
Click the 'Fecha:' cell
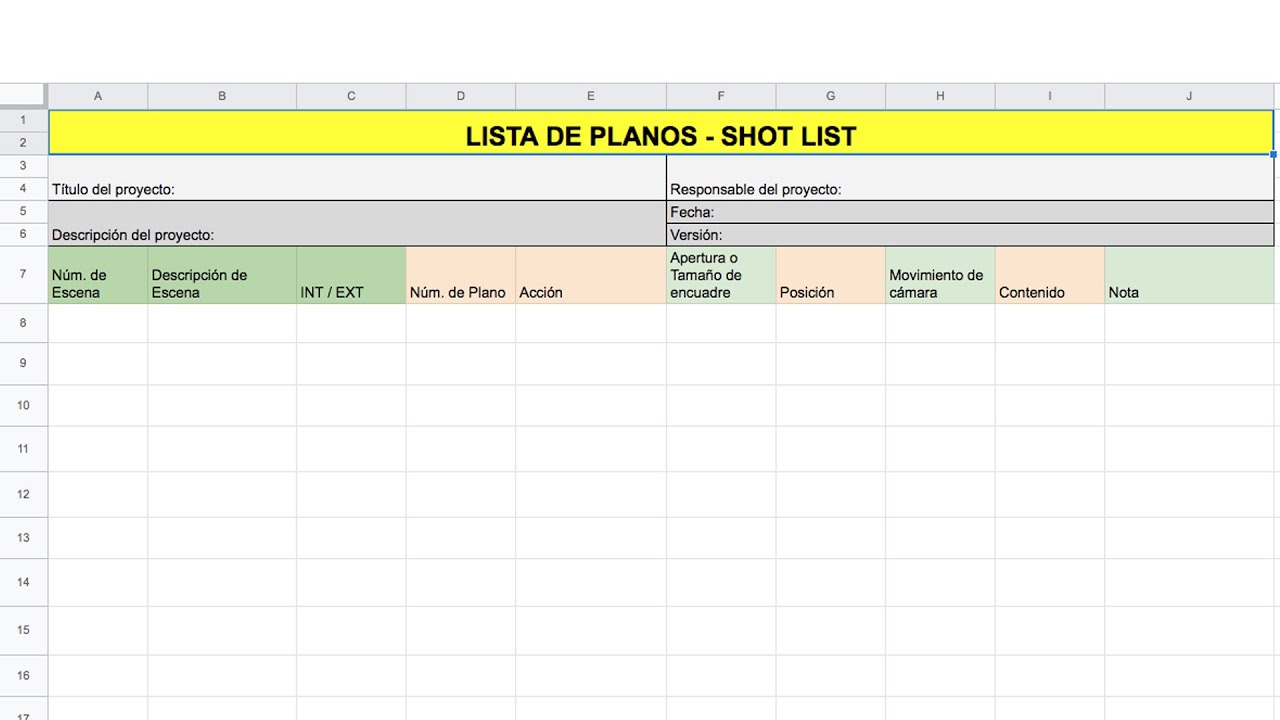point(970,212)
